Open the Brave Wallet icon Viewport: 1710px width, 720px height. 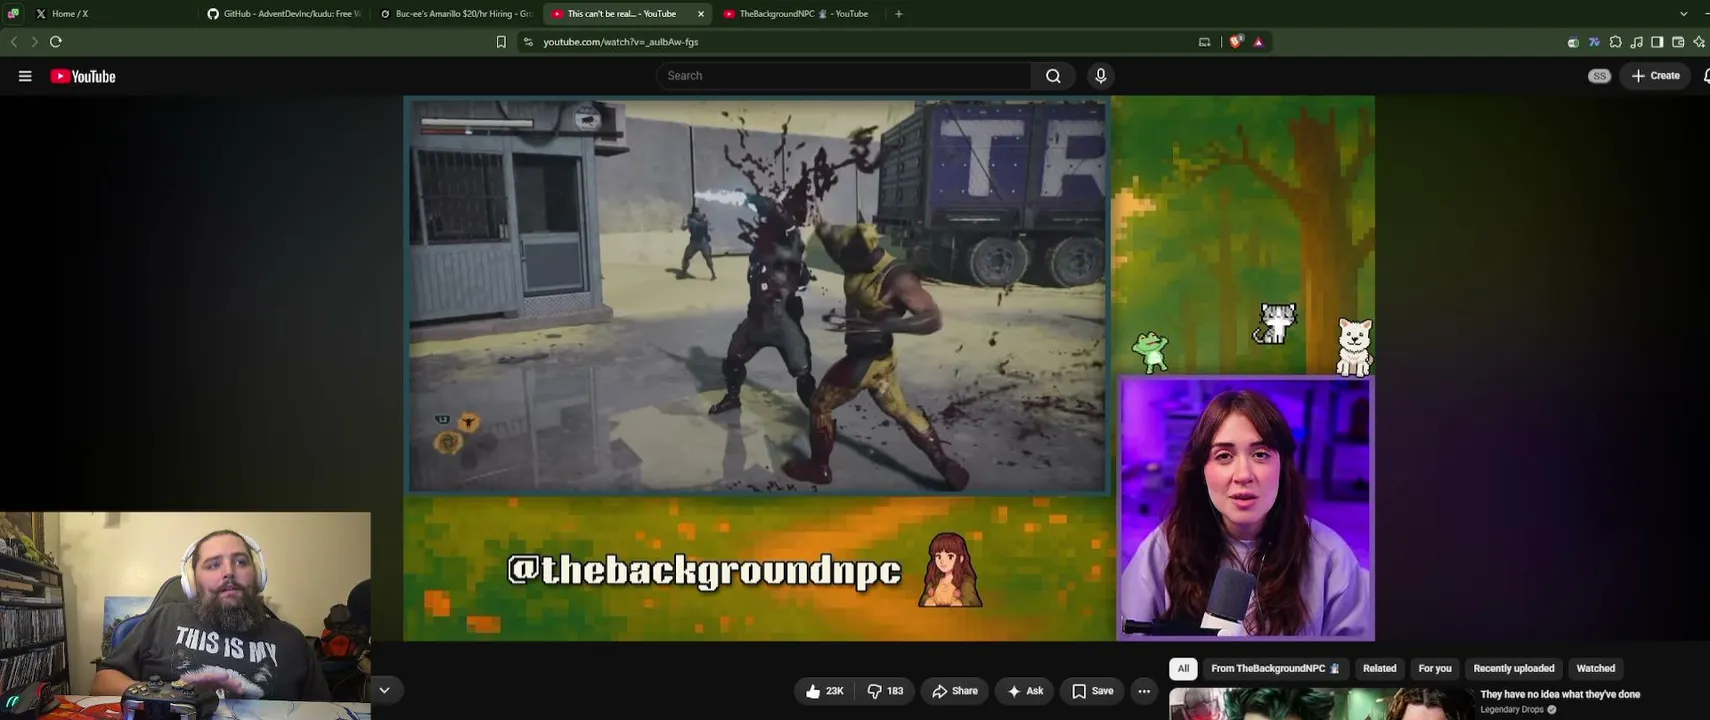[x=1678, y=42]
